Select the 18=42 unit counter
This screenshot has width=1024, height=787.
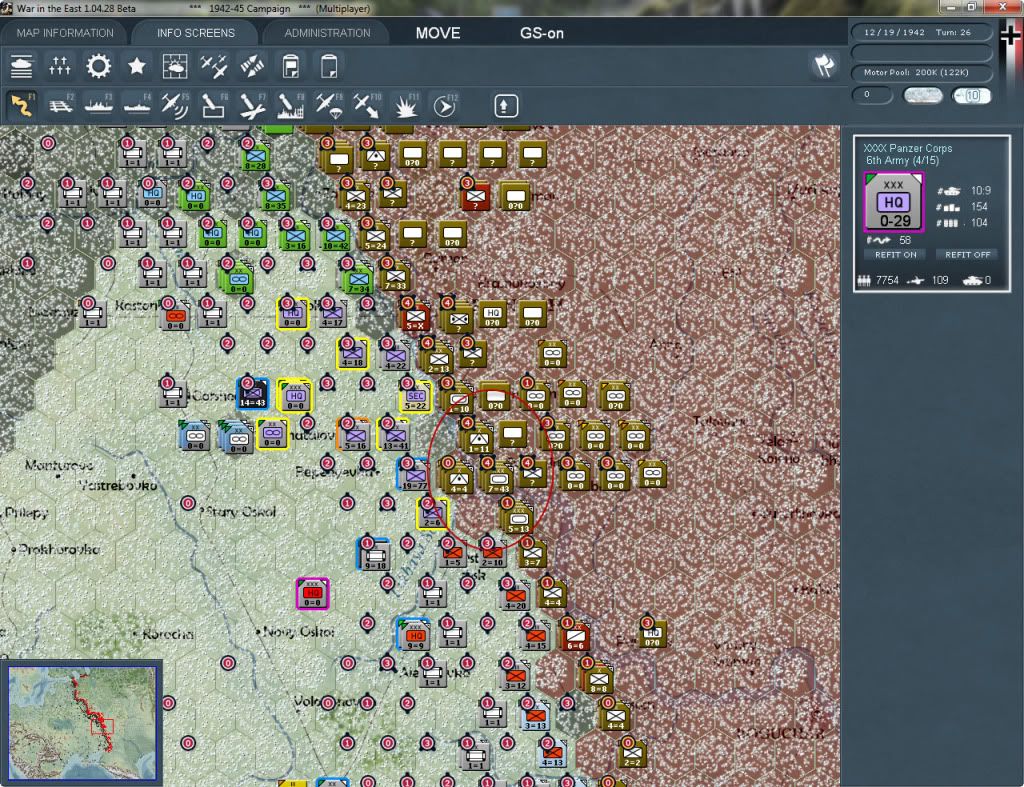335,236
